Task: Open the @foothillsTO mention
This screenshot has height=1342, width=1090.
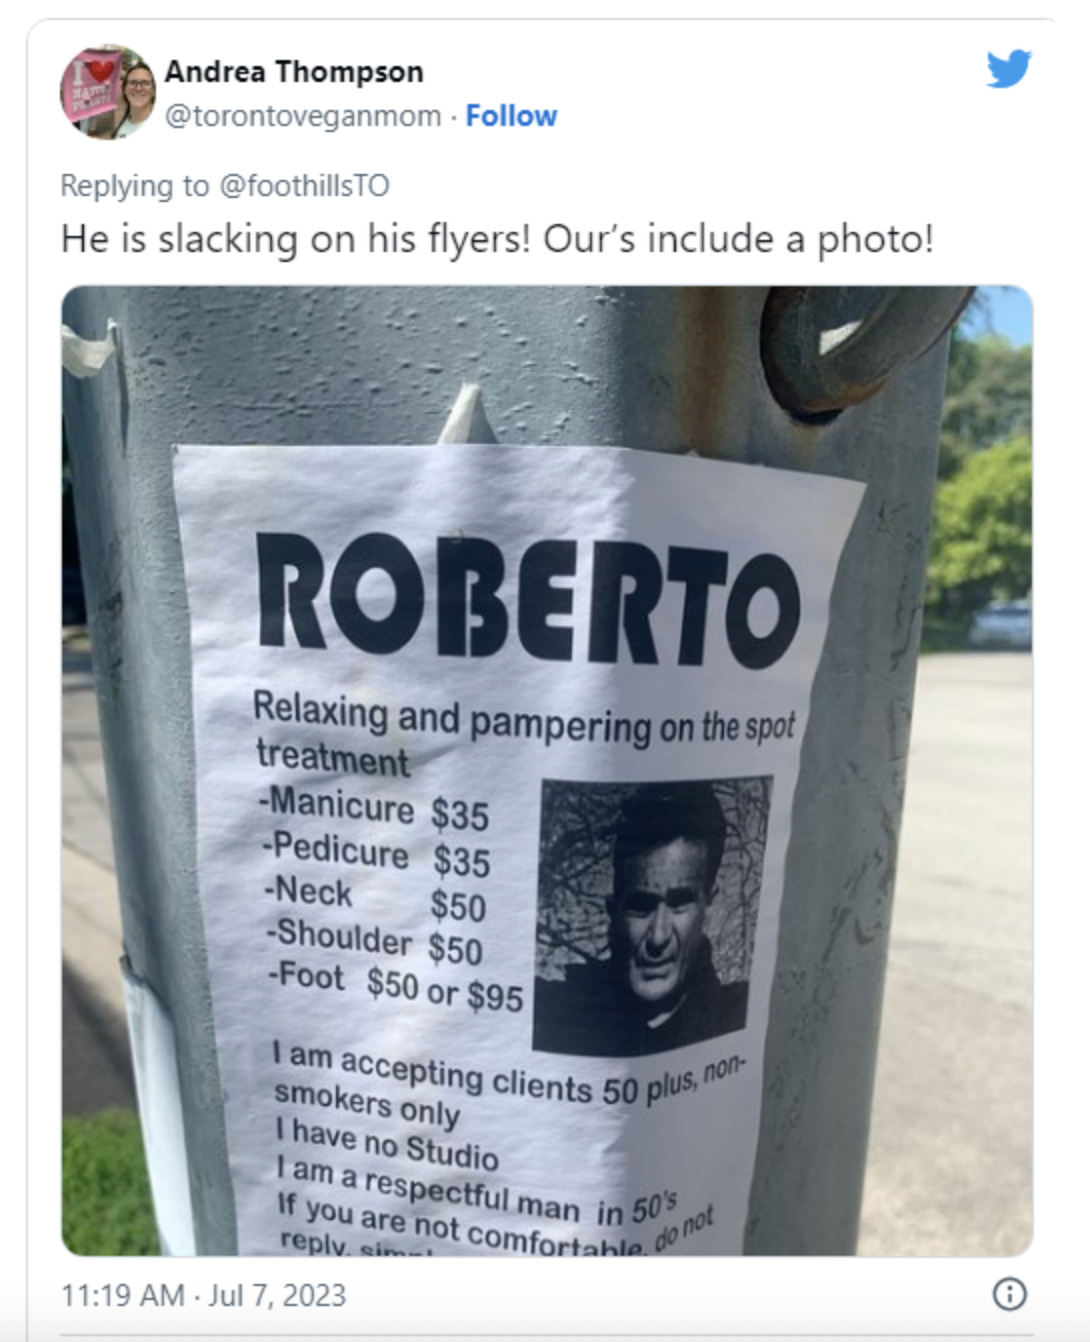Action: [x=304, y=186]
